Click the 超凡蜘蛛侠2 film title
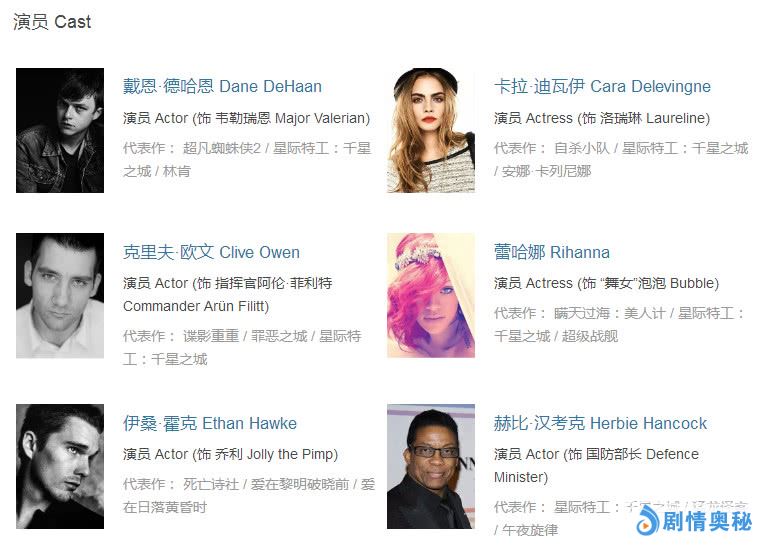The image size is (780, 551). (222, 148)
